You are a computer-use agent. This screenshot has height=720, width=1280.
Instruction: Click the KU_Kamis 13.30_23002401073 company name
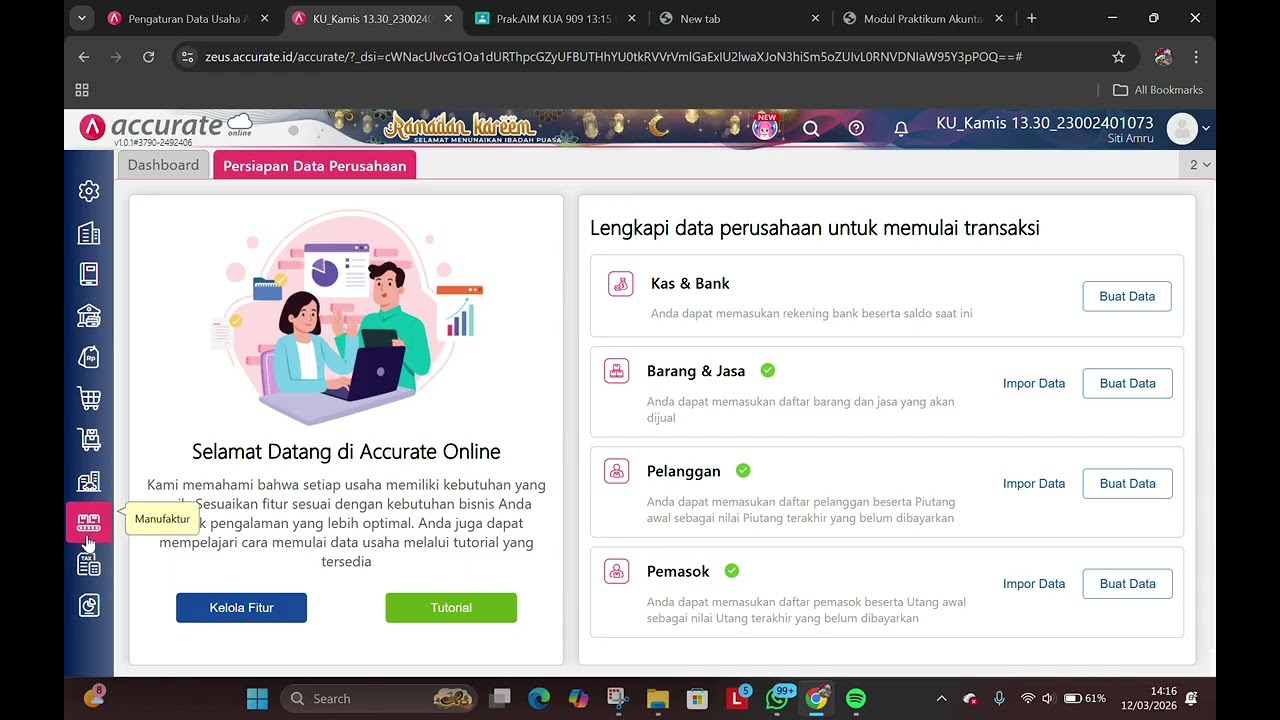1044,123
